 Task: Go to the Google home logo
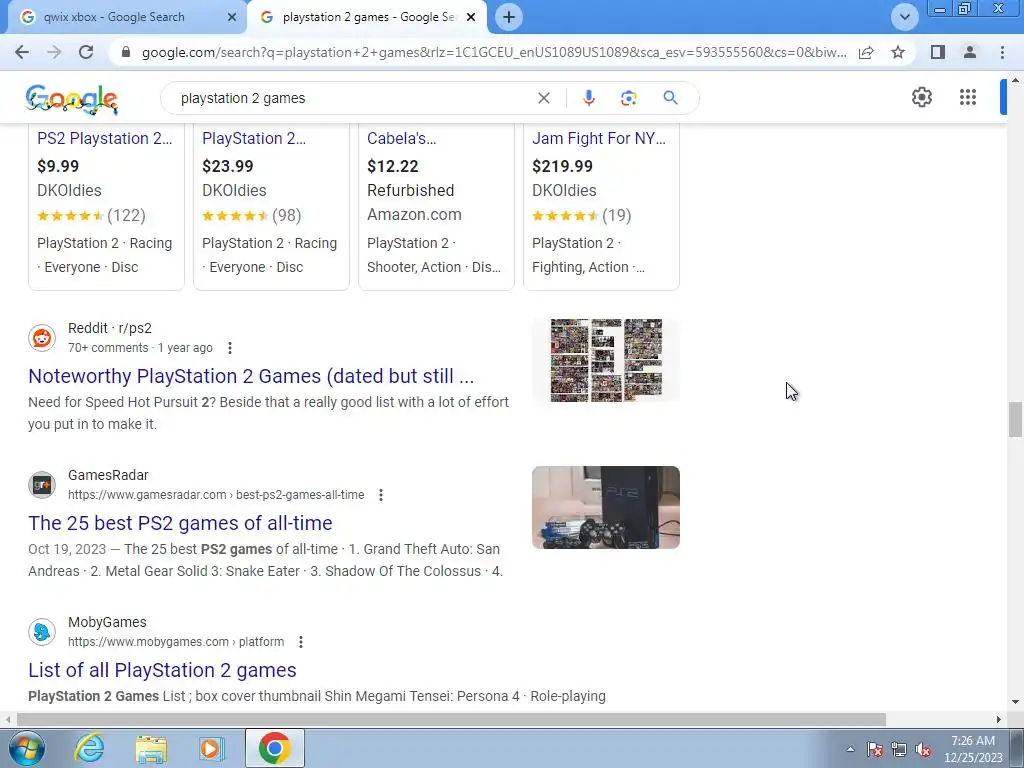click(x=72, y=99)
